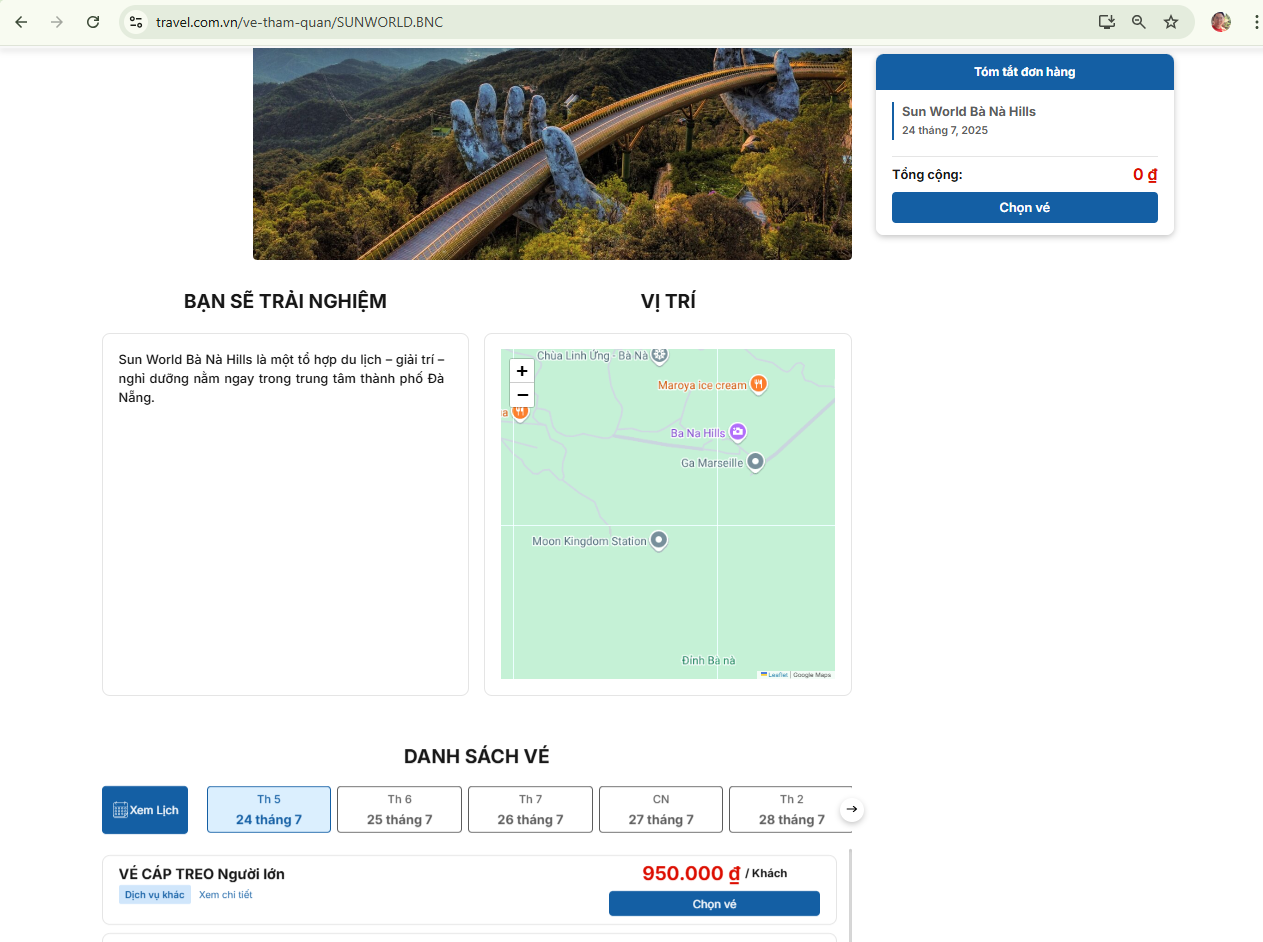The width and height of the screenshot is (1263, 942).
Task: Open the Xem Lịch calendar button
Action: [x=145, y=810]
